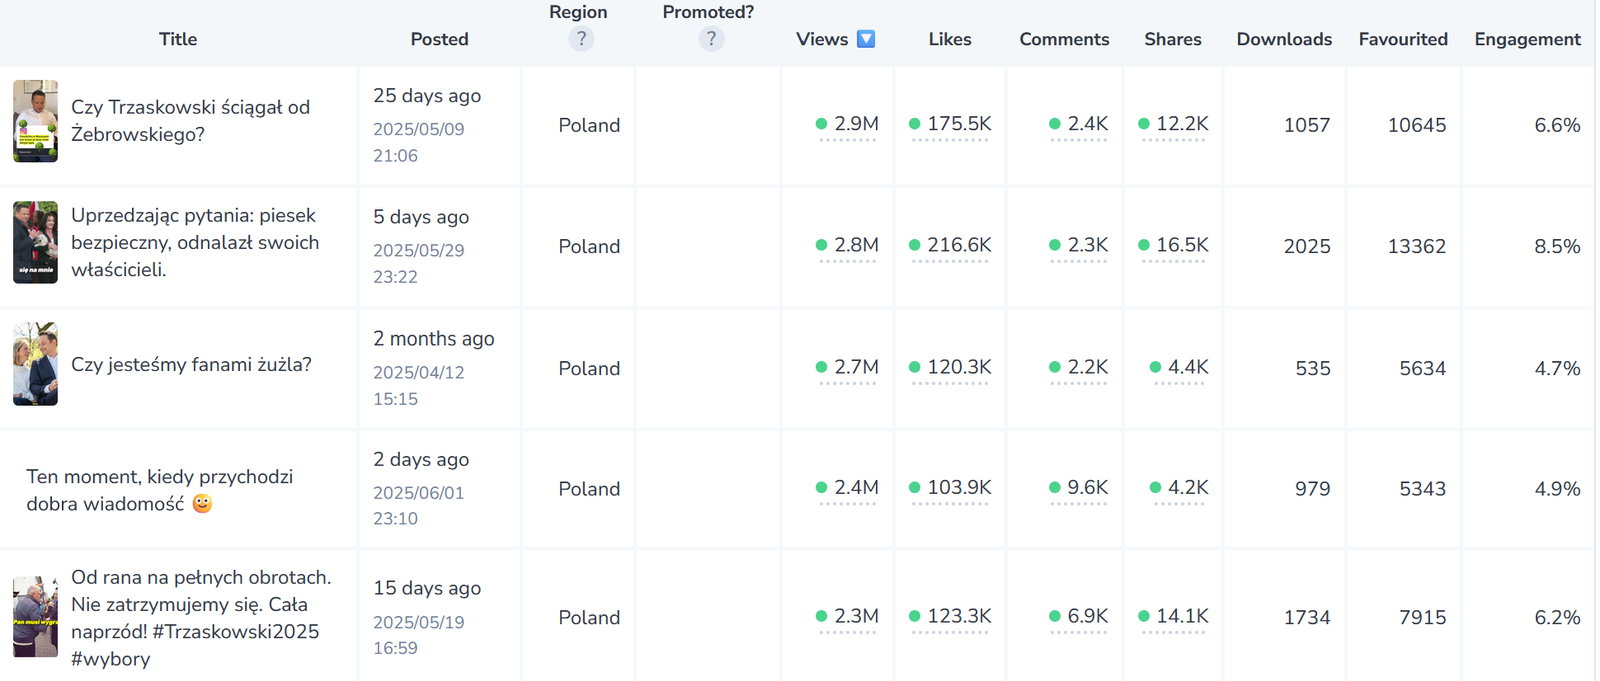Open 'Ten moment, kiedy przychodzi dobra wiadomość' link
Viewport: 1600px width, 681px height.
click(160, 490)
